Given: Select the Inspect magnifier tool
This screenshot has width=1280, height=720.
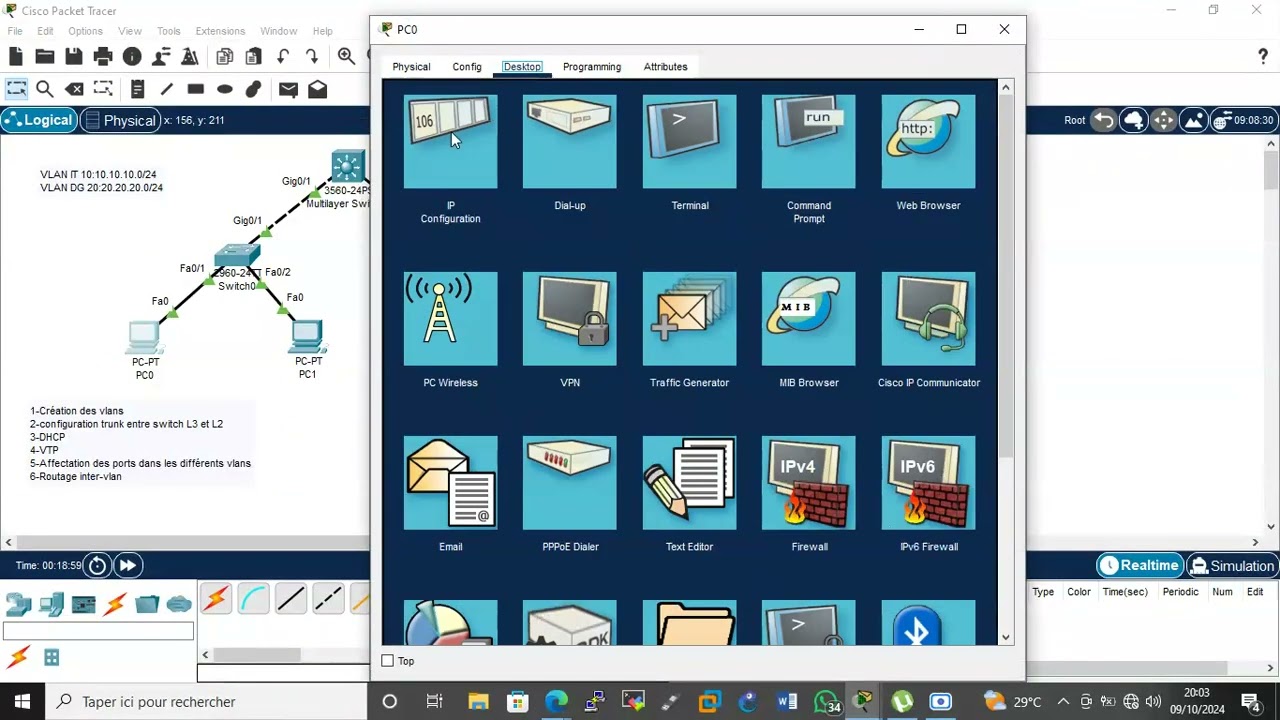Looking at the screenshot, I should (45, 89).
